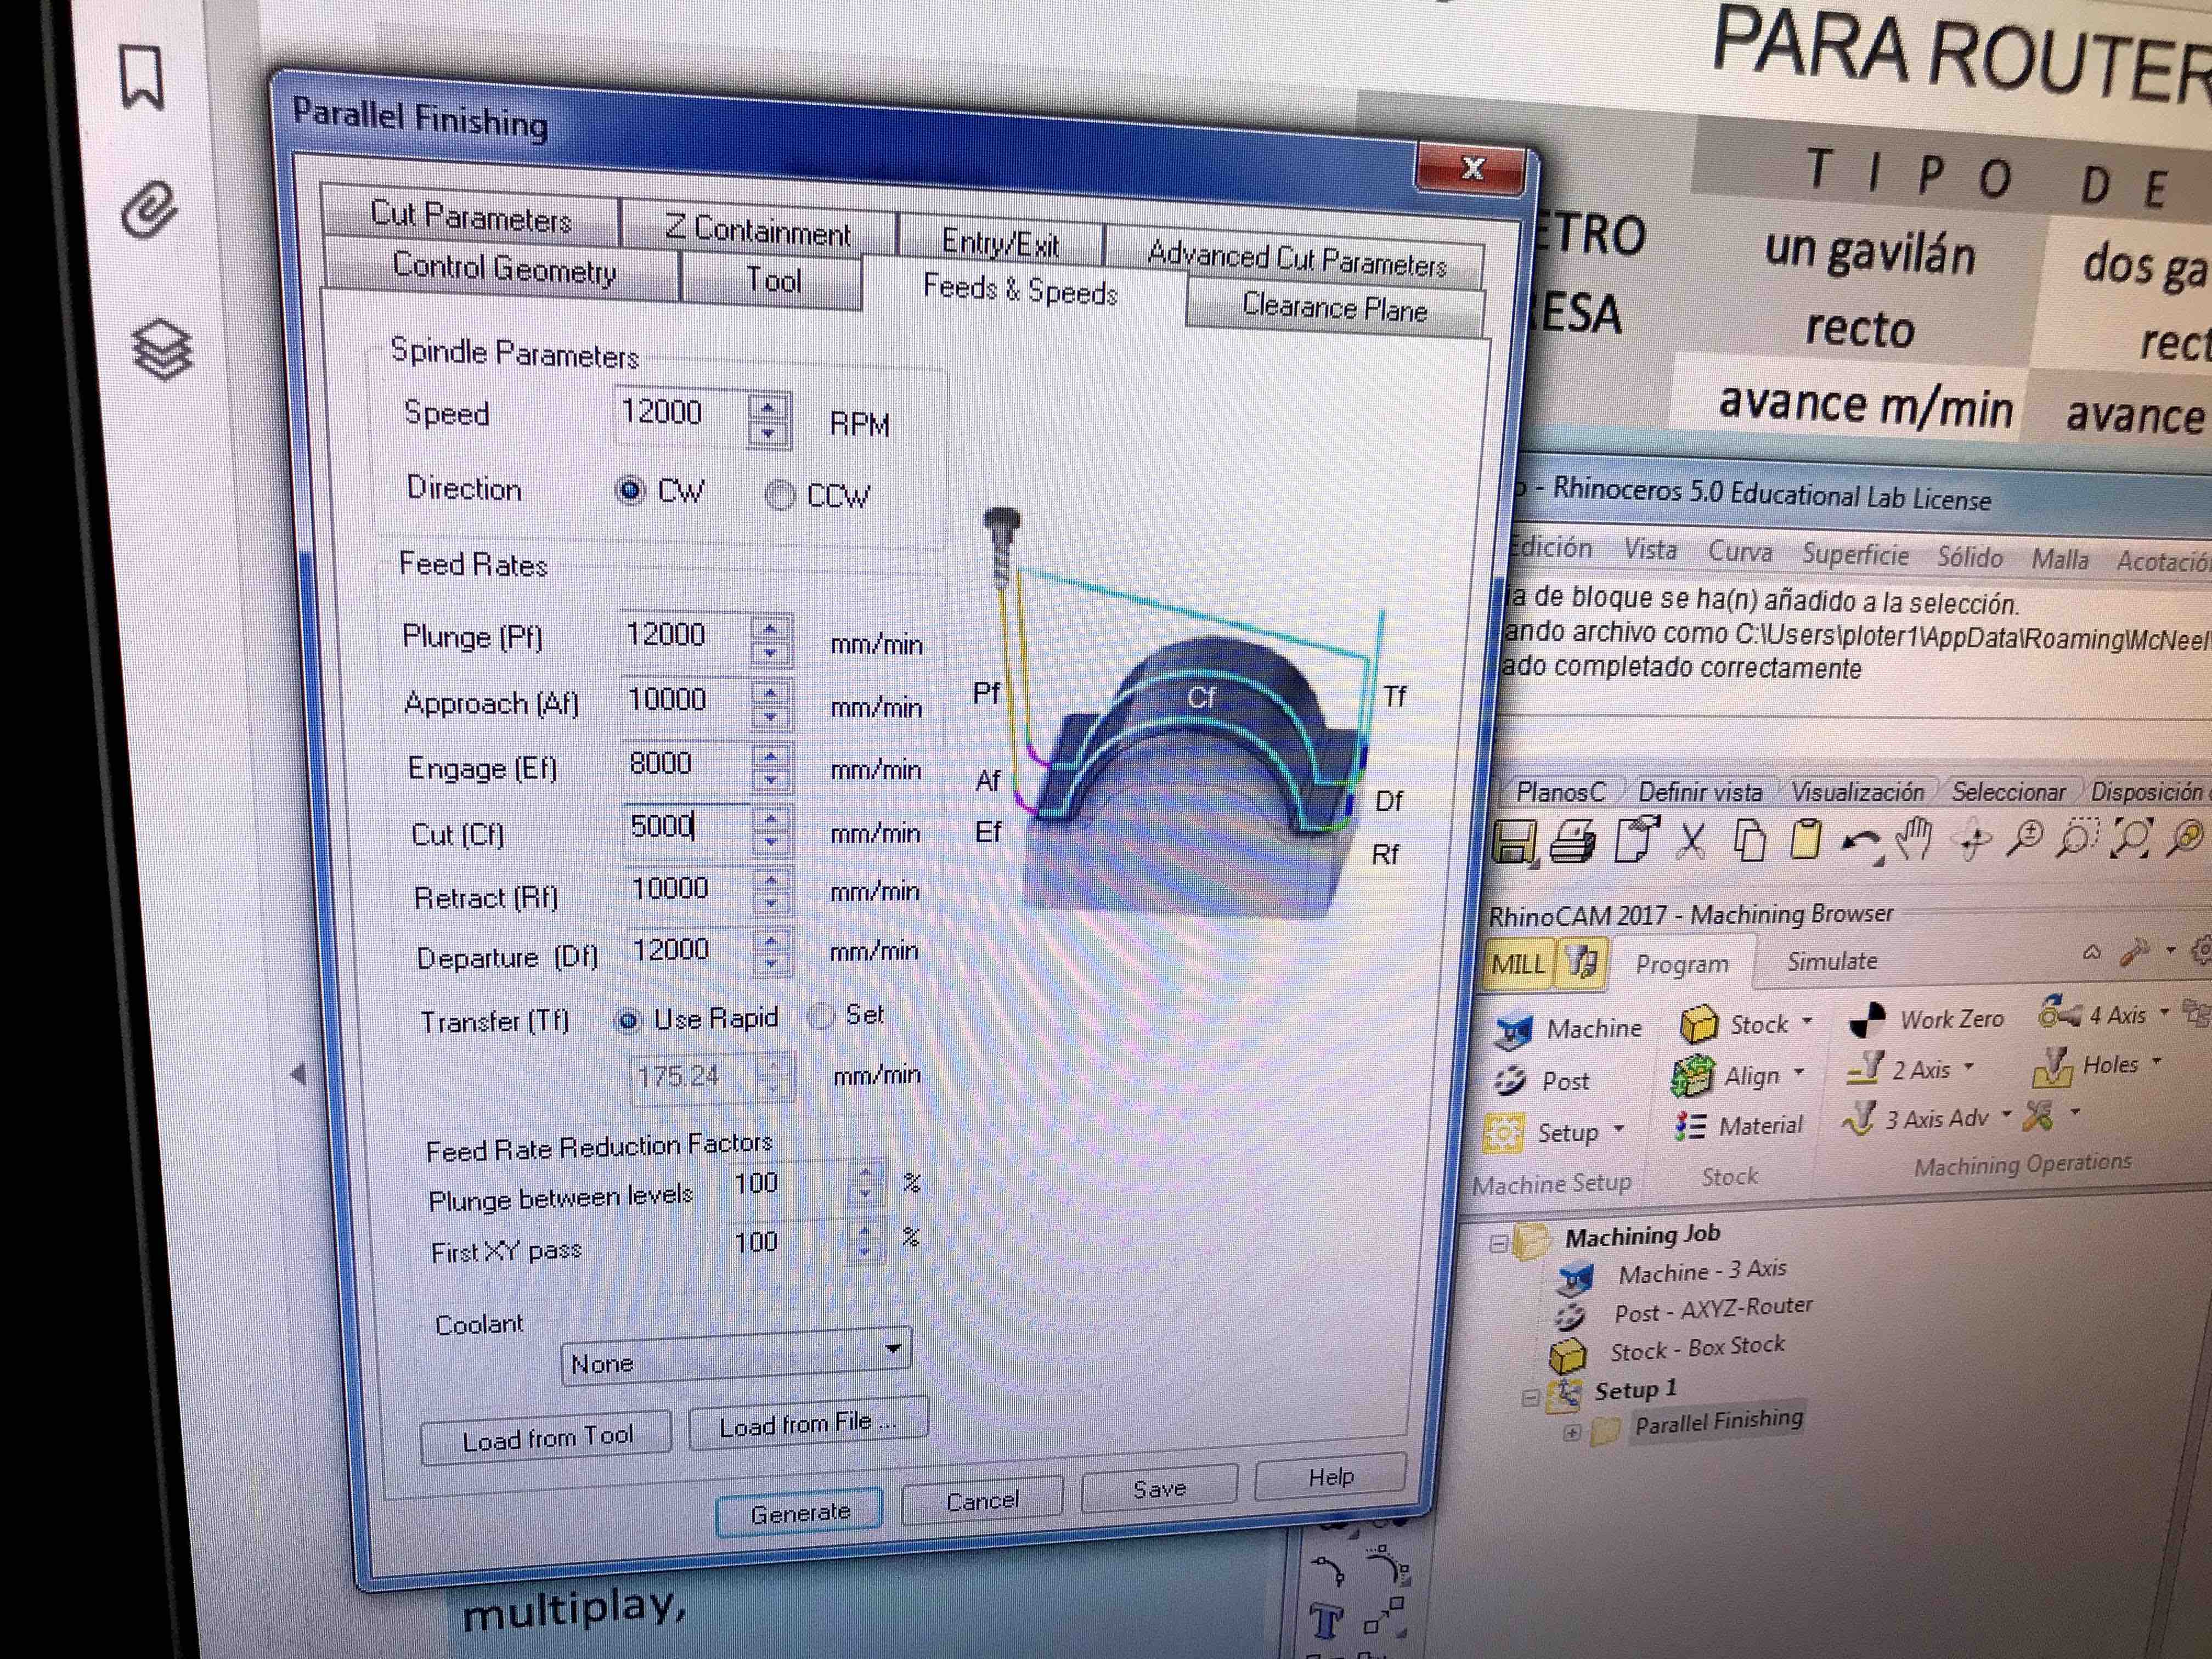The height and width of the screenshot is (1659, 2212).
Task: Click the layers icon in left sidebar
Action: click(161, 350)
